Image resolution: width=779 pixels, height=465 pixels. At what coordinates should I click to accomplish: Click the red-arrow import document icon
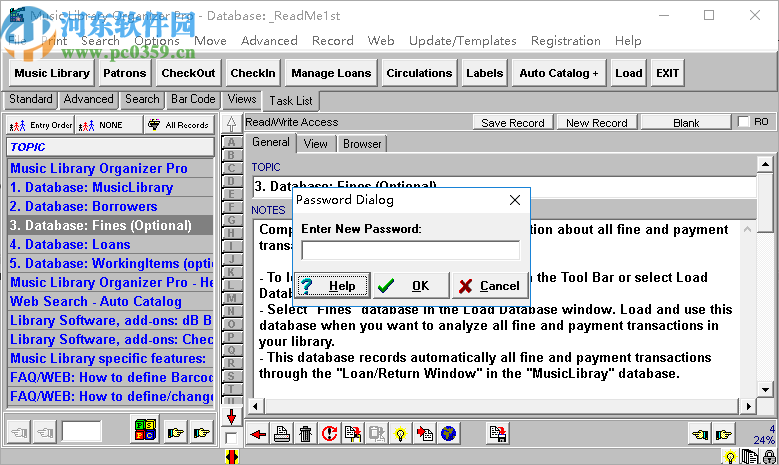pyautogui.click(x=424, y=434)
